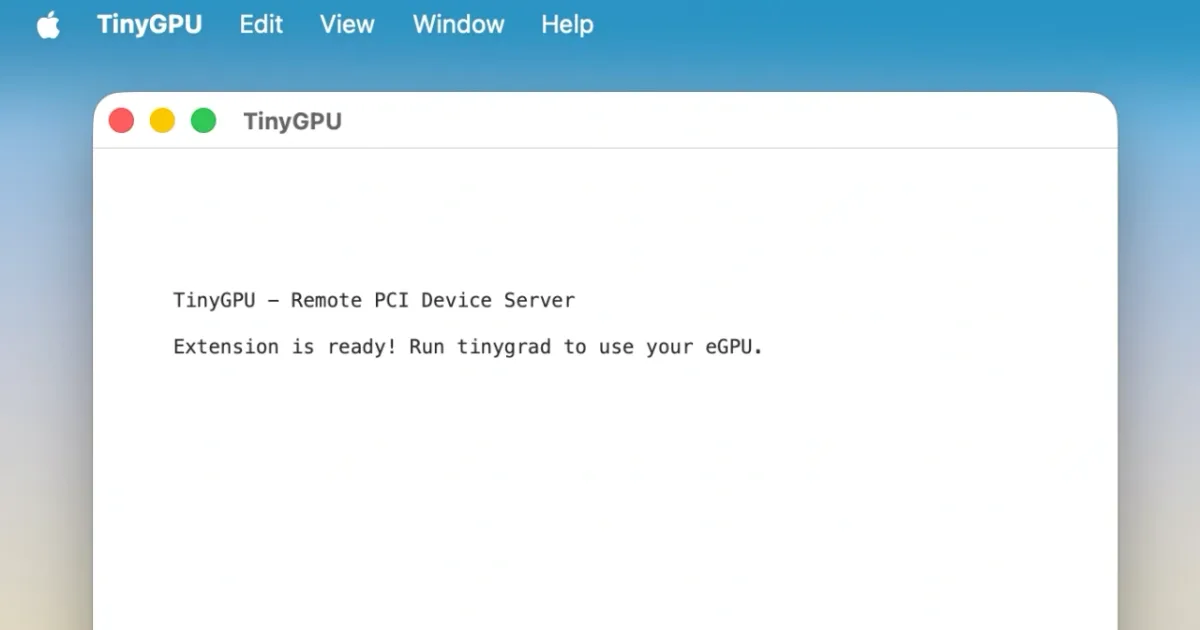Image resolution: width=1200 pixels, height=630 pixels.
Task: Open the Help menu
Action: pyautogui.click(x=567, y=25)
